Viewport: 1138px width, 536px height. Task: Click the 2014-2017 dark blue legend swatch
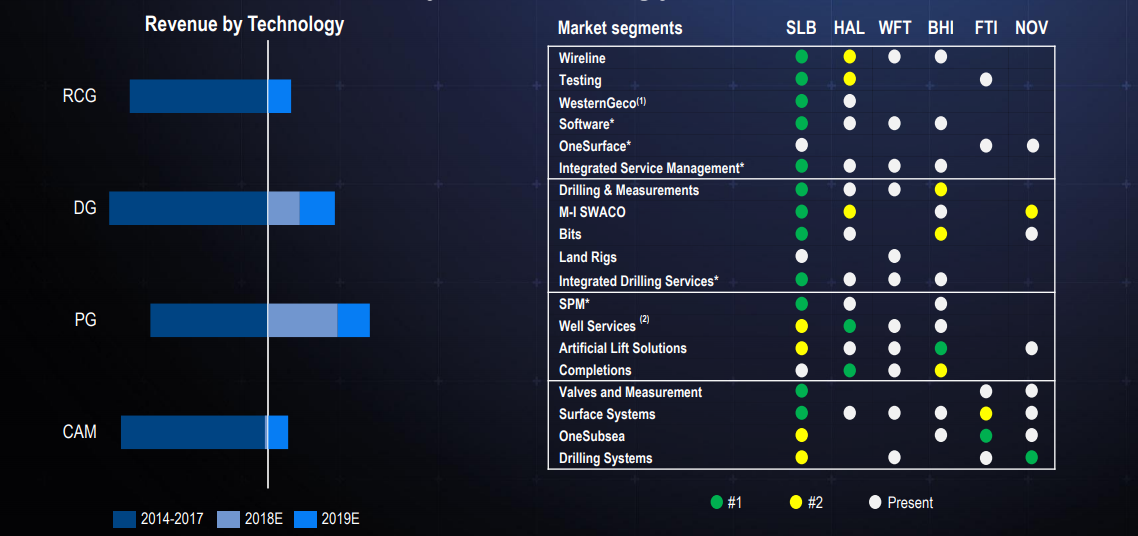click(x=124, y=519)
